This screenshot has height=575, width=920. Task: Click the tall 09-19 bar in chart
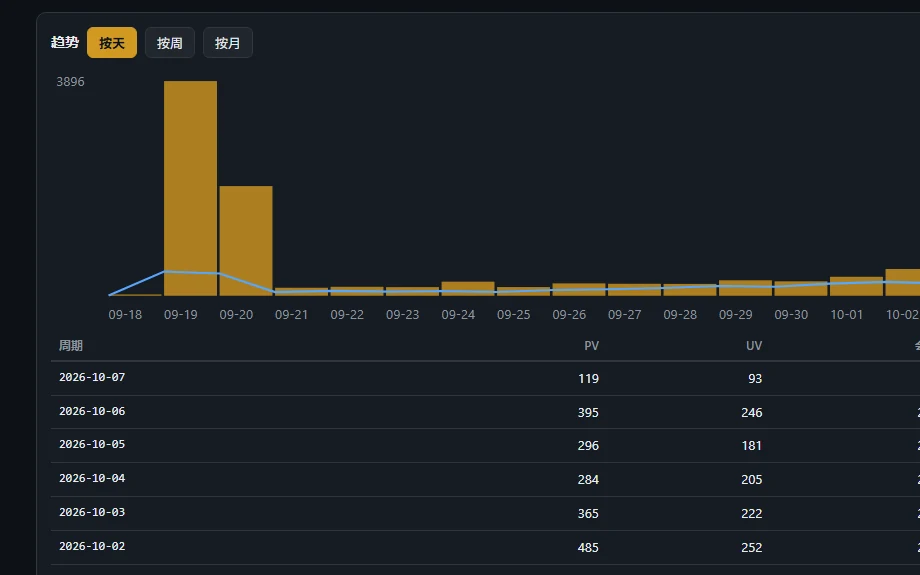[x=190, y=188]
